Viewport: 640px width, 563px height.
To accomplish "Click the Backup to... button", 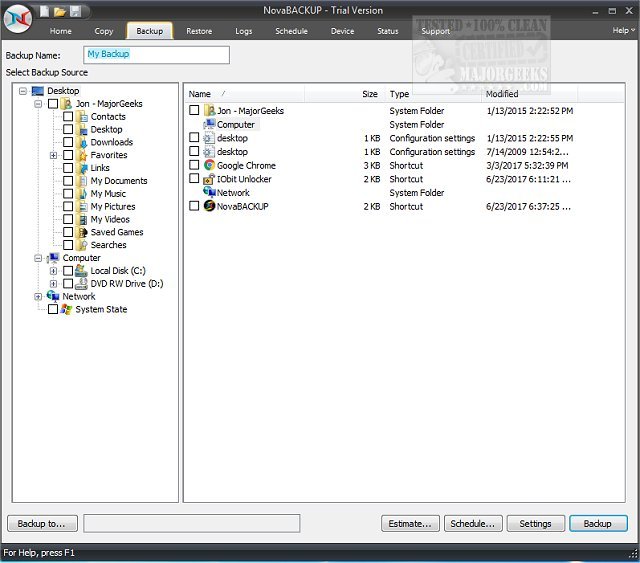I will 42,523.
